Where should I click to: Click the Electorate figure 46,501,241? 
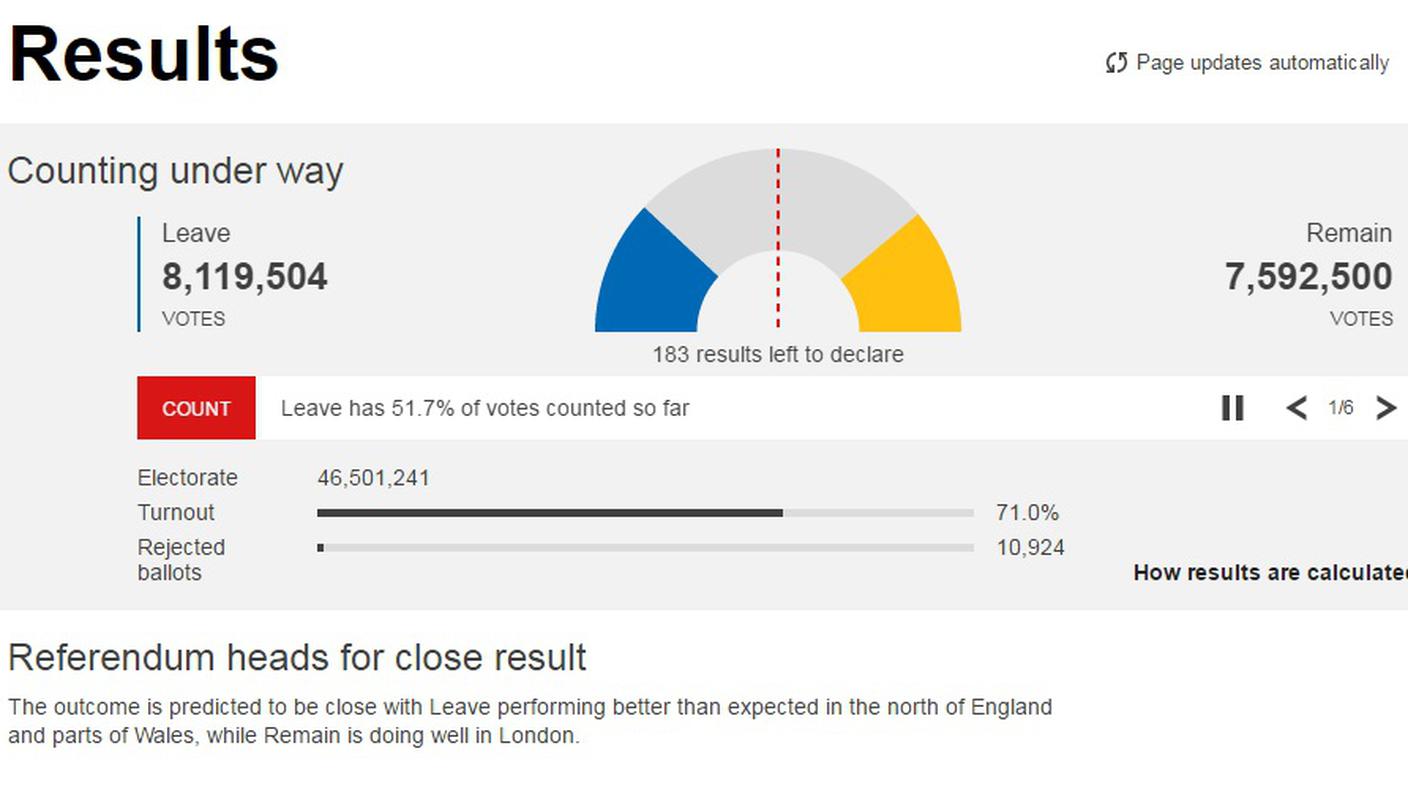click(373, 478)
